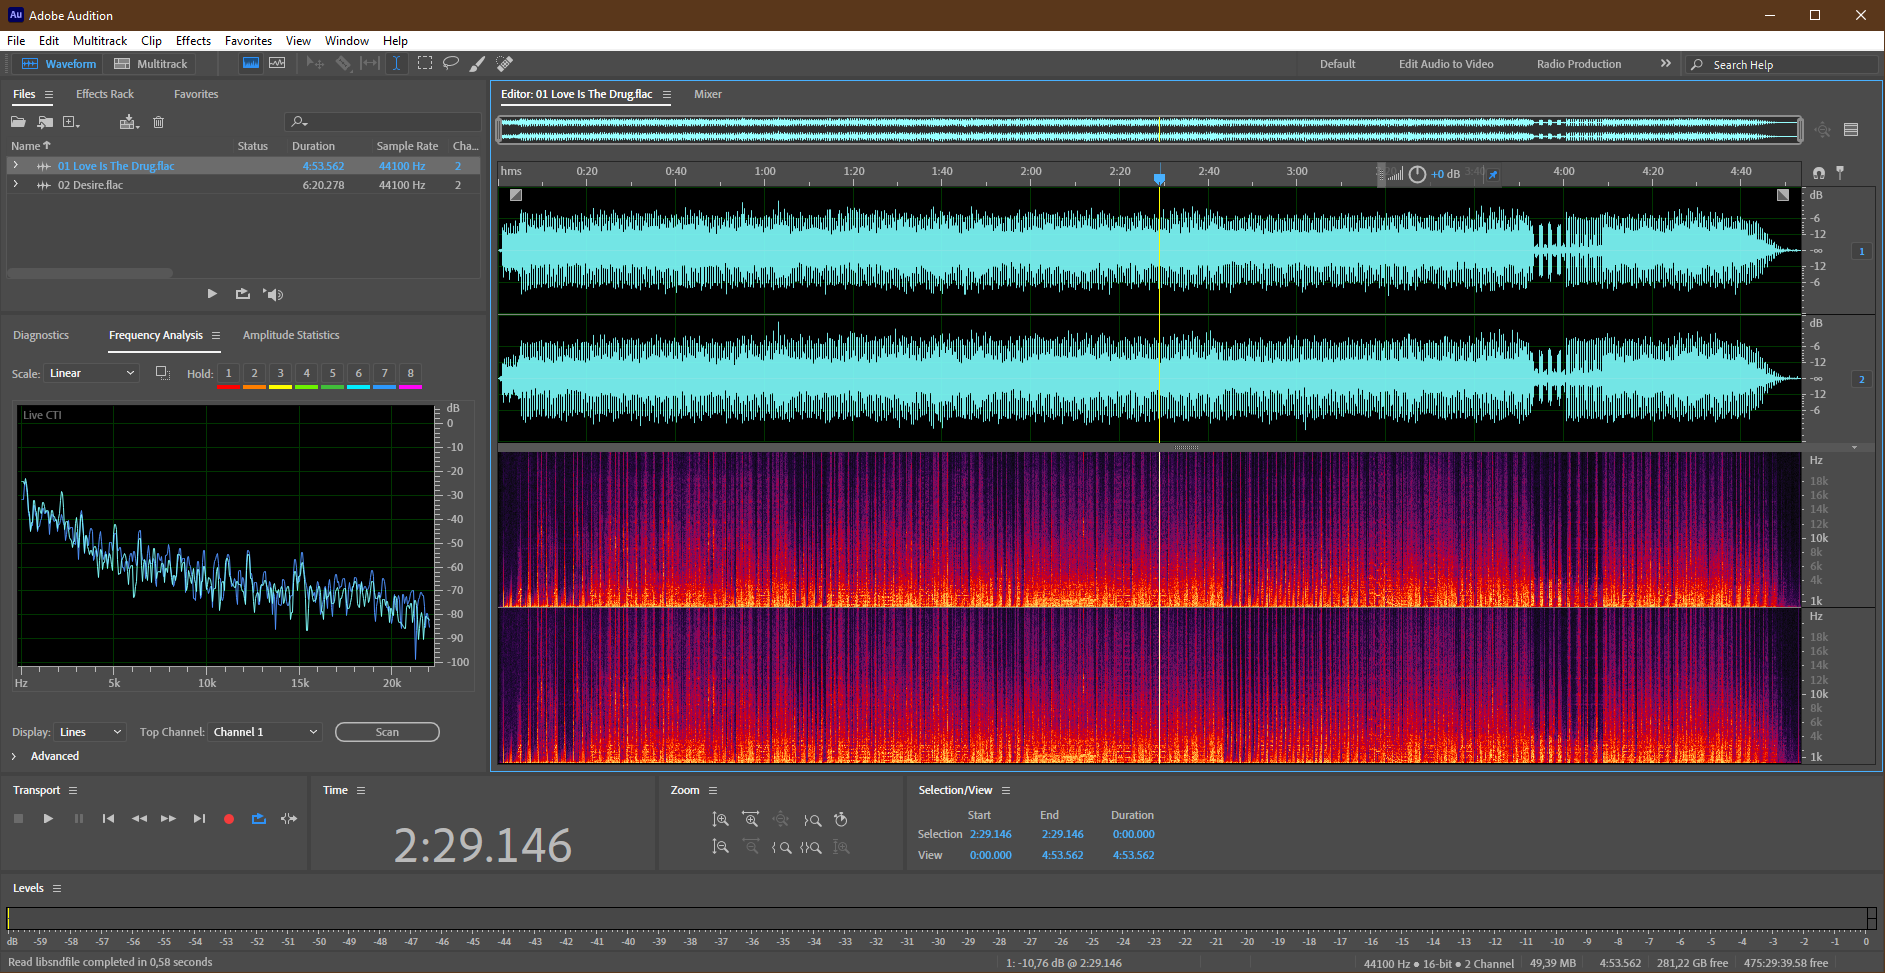Show the Spectral Frequency Display
The image size is (1885, 973).
coord(251,63)
